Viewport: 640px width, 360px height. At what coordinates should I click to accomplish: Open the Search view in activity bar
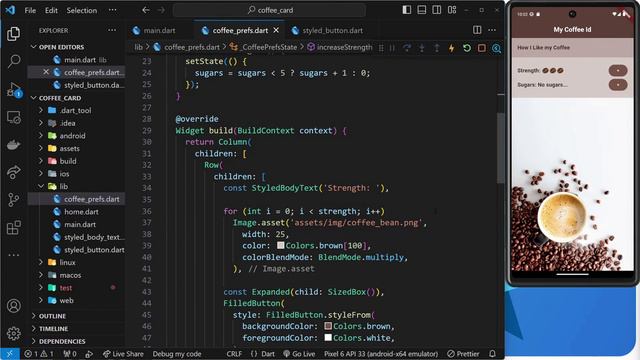point(13,61)
